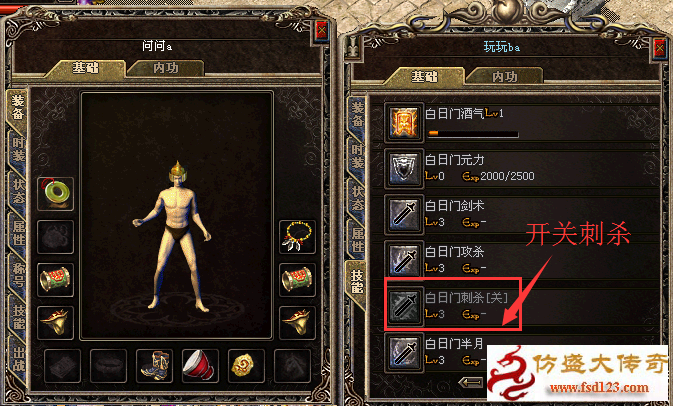Click the left arrow page button in skills
673x406 pixels.
click(x=471, y=382)
